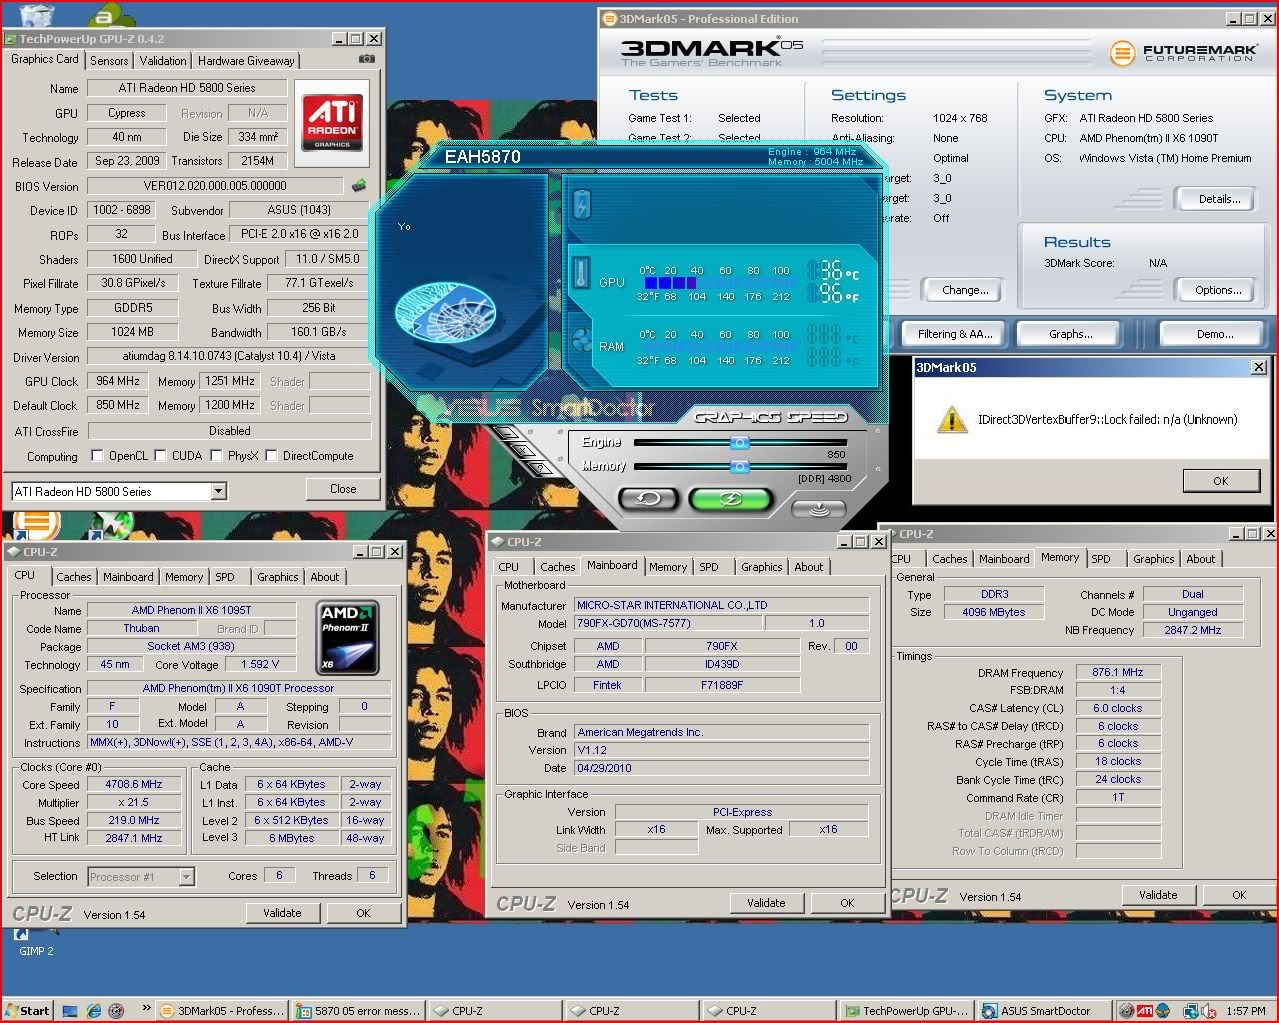This screenshot has height=1023, width=1279.
Task: Apply clocks with green SmartDoctor button
Action: pyautogui.click(x=731, y=498)
